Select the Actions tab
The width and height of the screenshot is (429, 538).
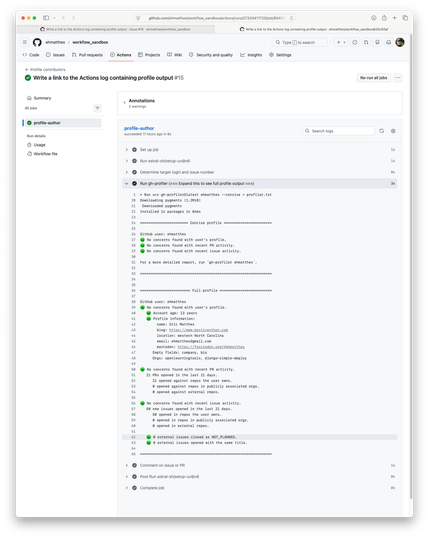pos(120,55)
